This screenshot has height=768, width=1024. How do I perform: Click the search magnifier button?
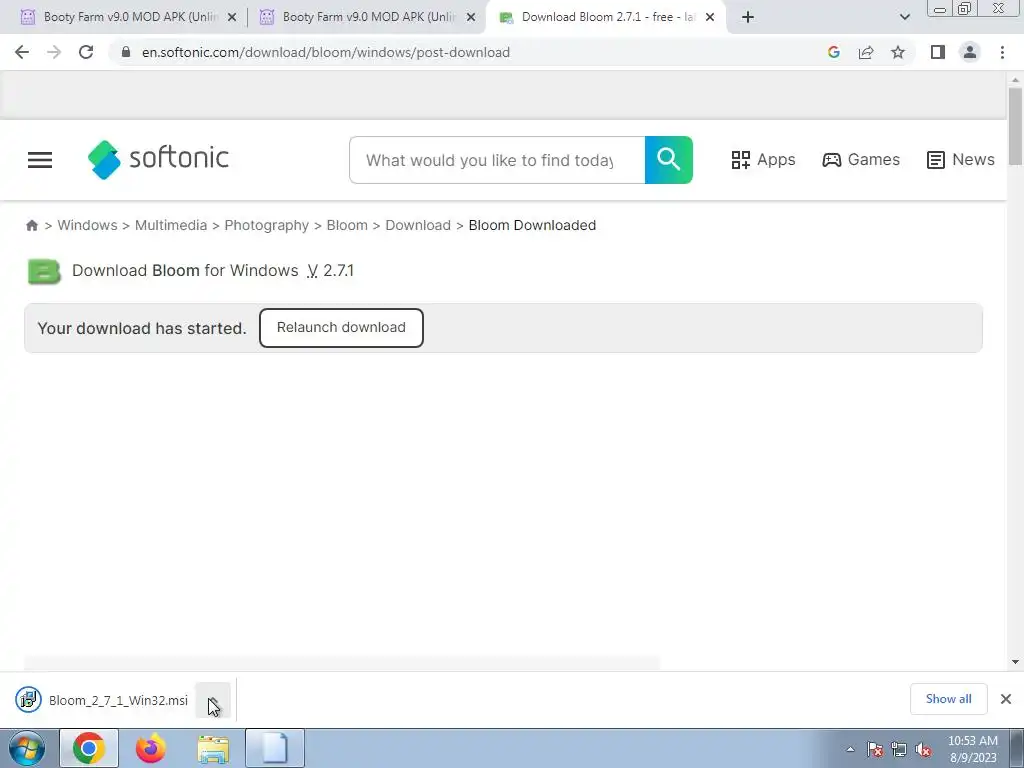coord(669,160)
